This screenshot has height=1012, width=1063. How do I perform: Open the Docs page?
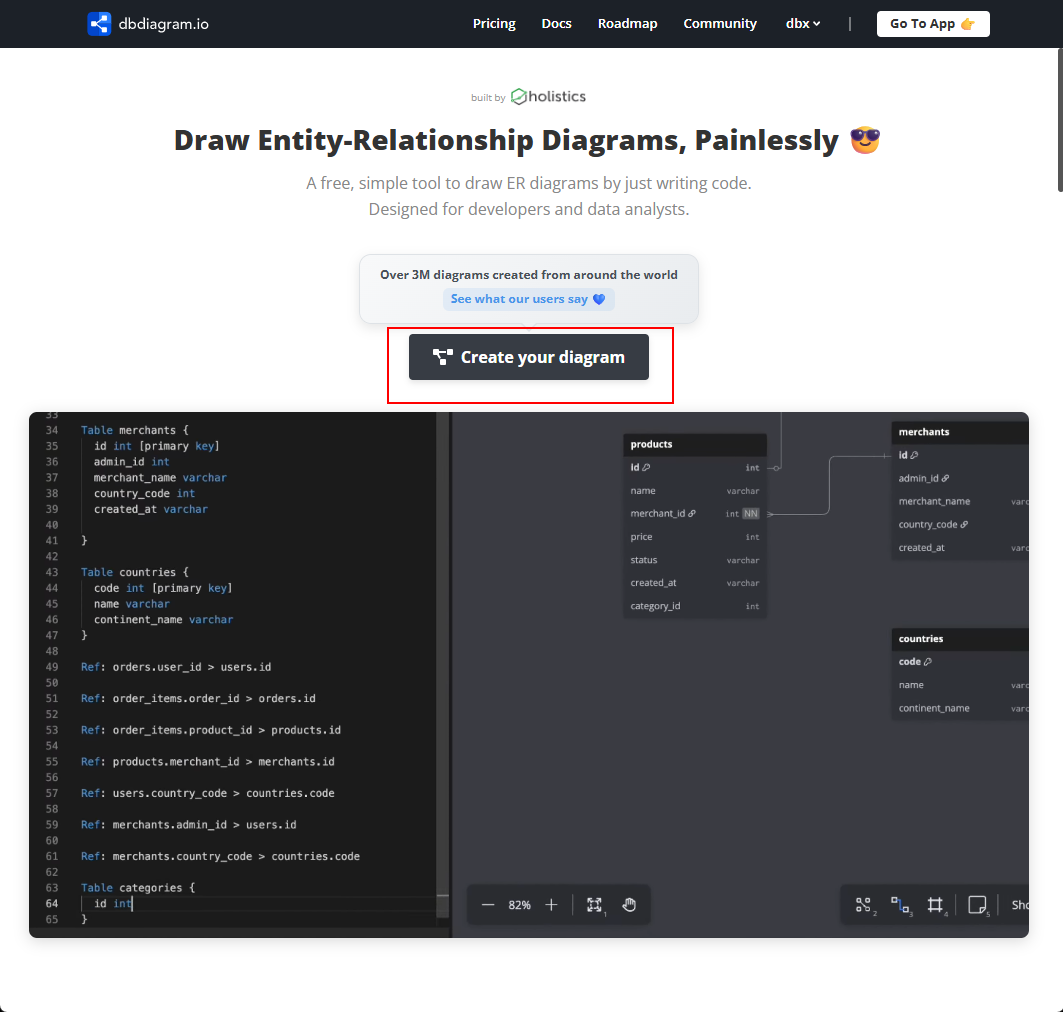(557, 24)
